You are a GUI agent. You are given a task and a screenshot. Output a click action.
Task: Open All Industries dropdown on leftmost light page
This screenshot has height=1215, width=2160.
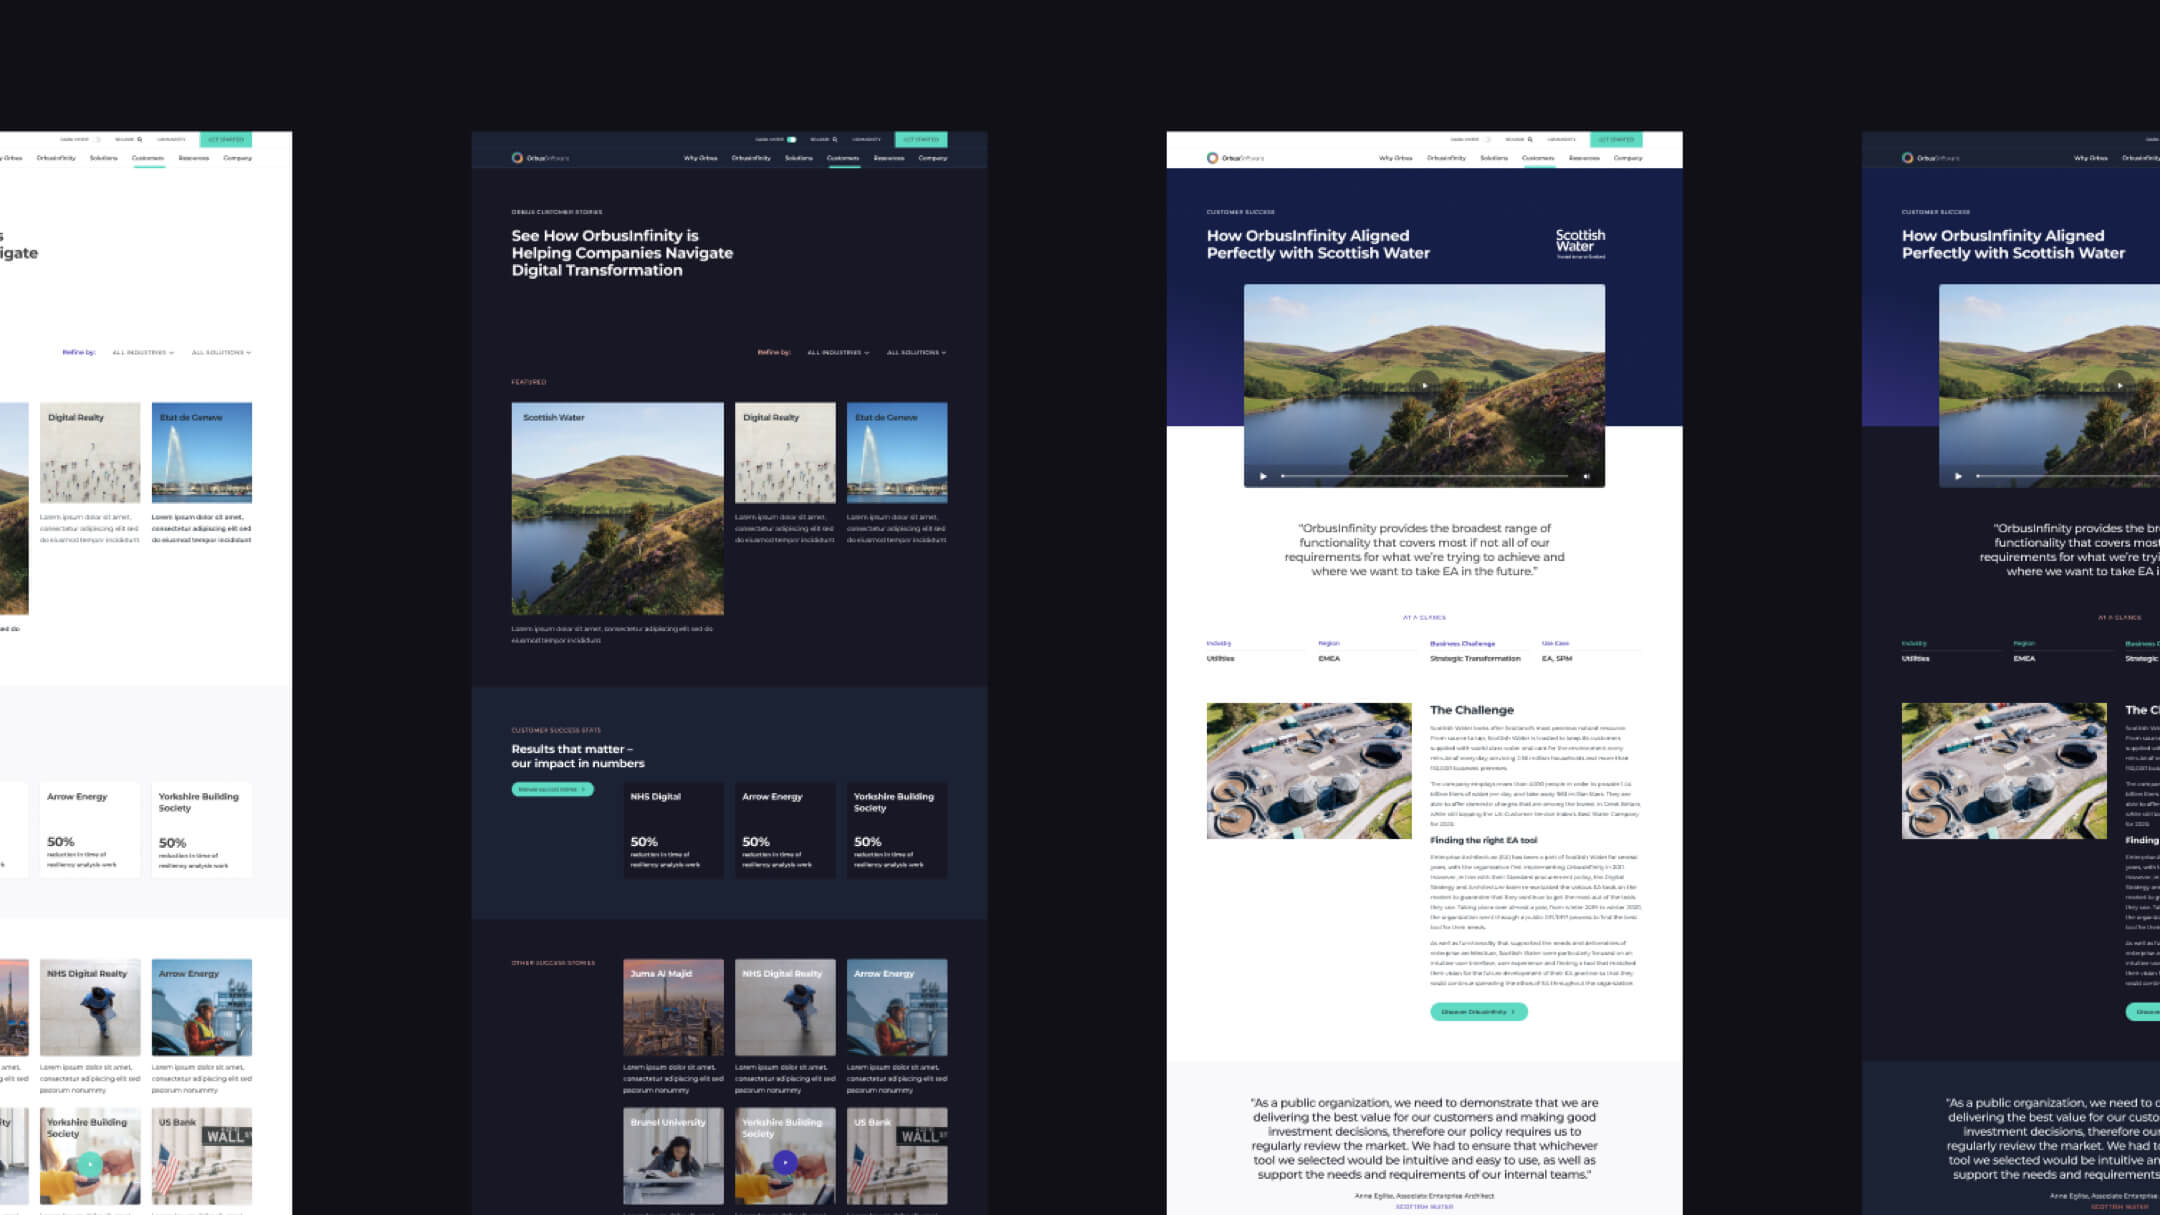pos(143,353)
